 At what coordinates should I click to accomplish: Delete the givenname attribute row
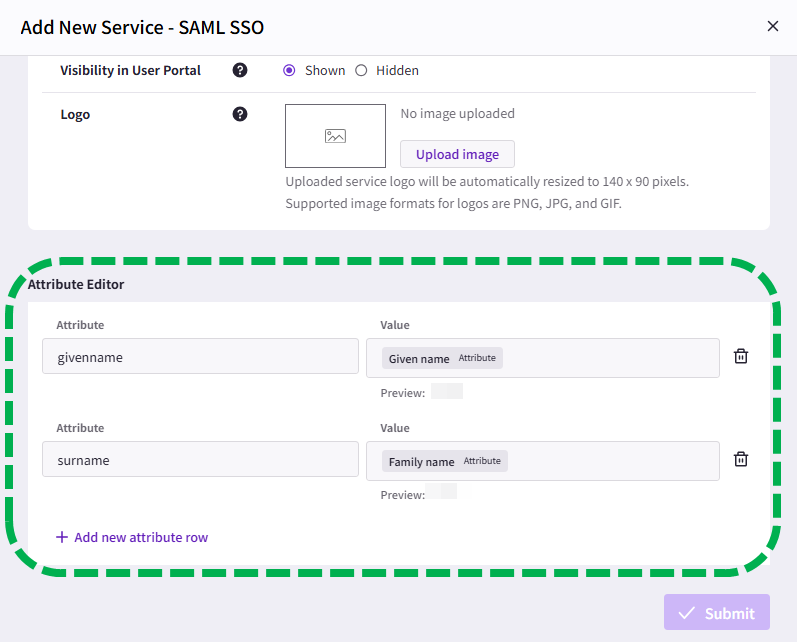click(x=741, y=356)
